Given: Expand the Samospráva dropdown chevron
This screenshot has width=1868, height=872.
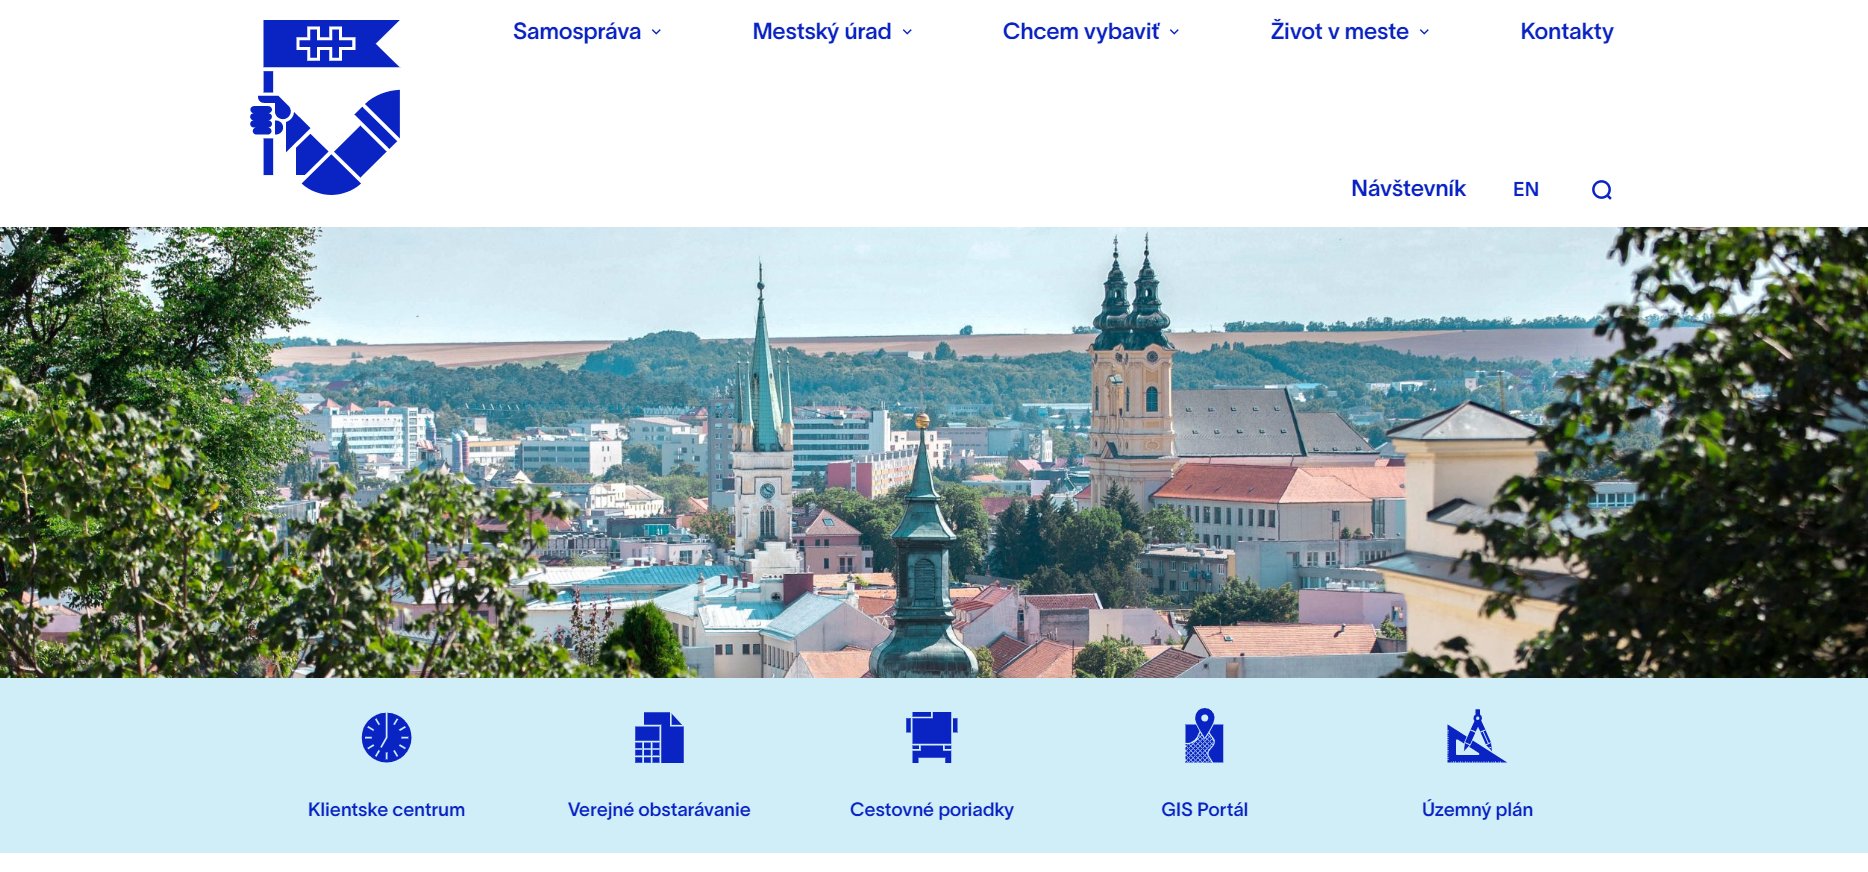Looking at the screenshot, I should pyautogui.click(x=657, y=32).
